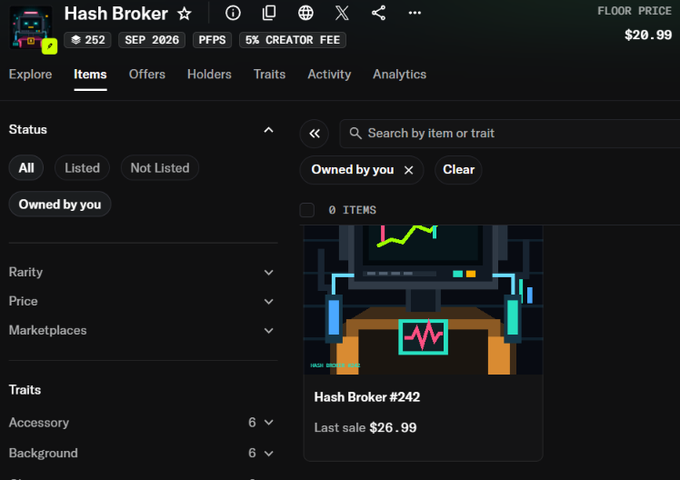
Task: Click the search magnifier icon
Action: click(x=355, y=133)
